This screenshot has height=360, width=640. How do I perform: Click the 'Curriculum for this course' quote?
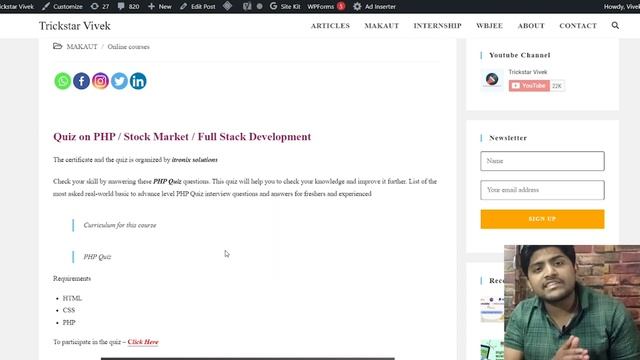[120, 225]
